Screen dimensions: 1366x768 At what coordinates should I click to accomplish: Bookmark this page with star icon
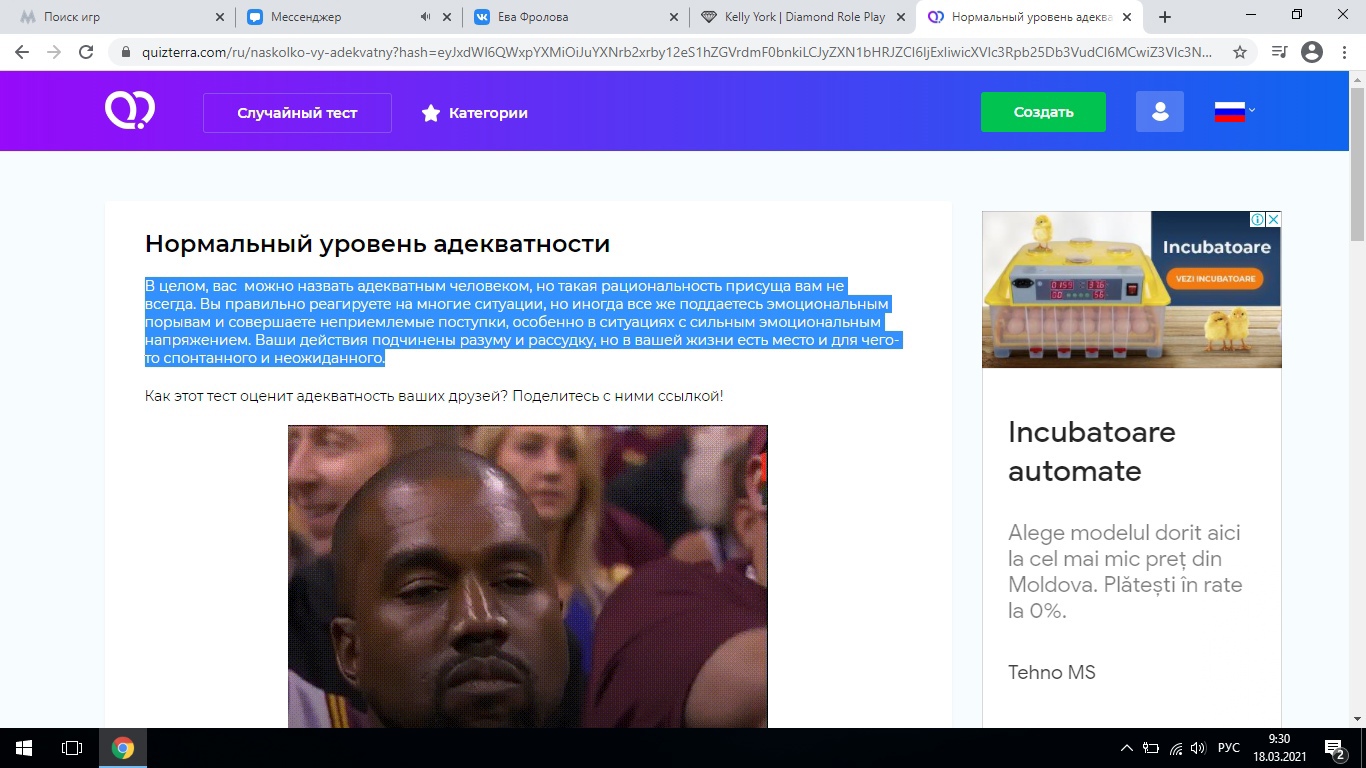(1240, 52)
